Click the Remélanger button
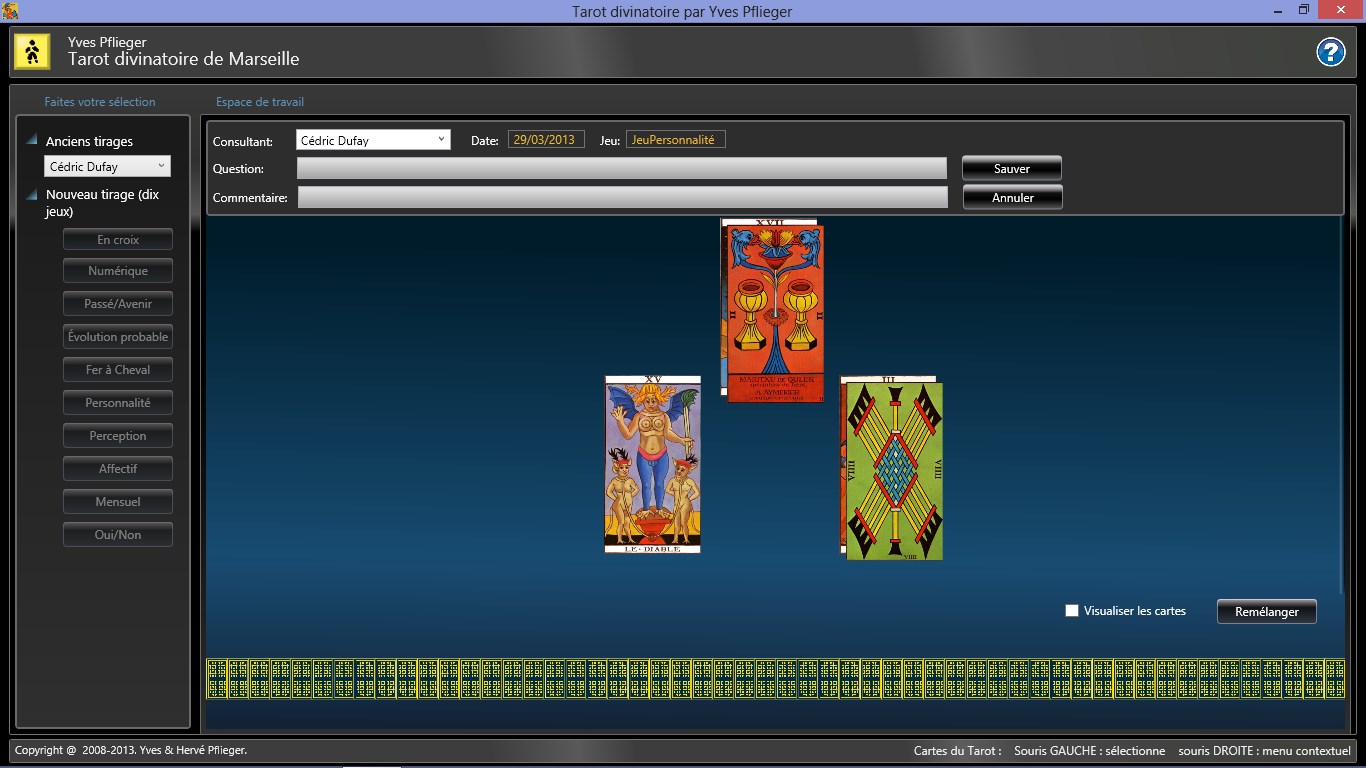The image size is (1366, 768). click(x=1267, y=612)
